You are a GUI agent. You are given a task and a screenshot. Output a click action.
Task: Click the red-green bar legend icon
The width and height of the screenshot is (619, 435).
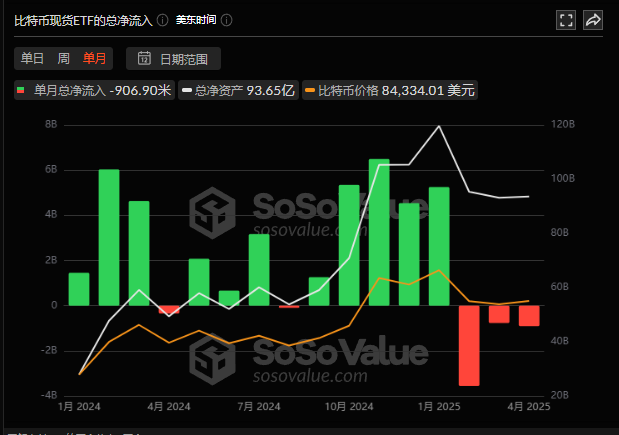(22, 91)
